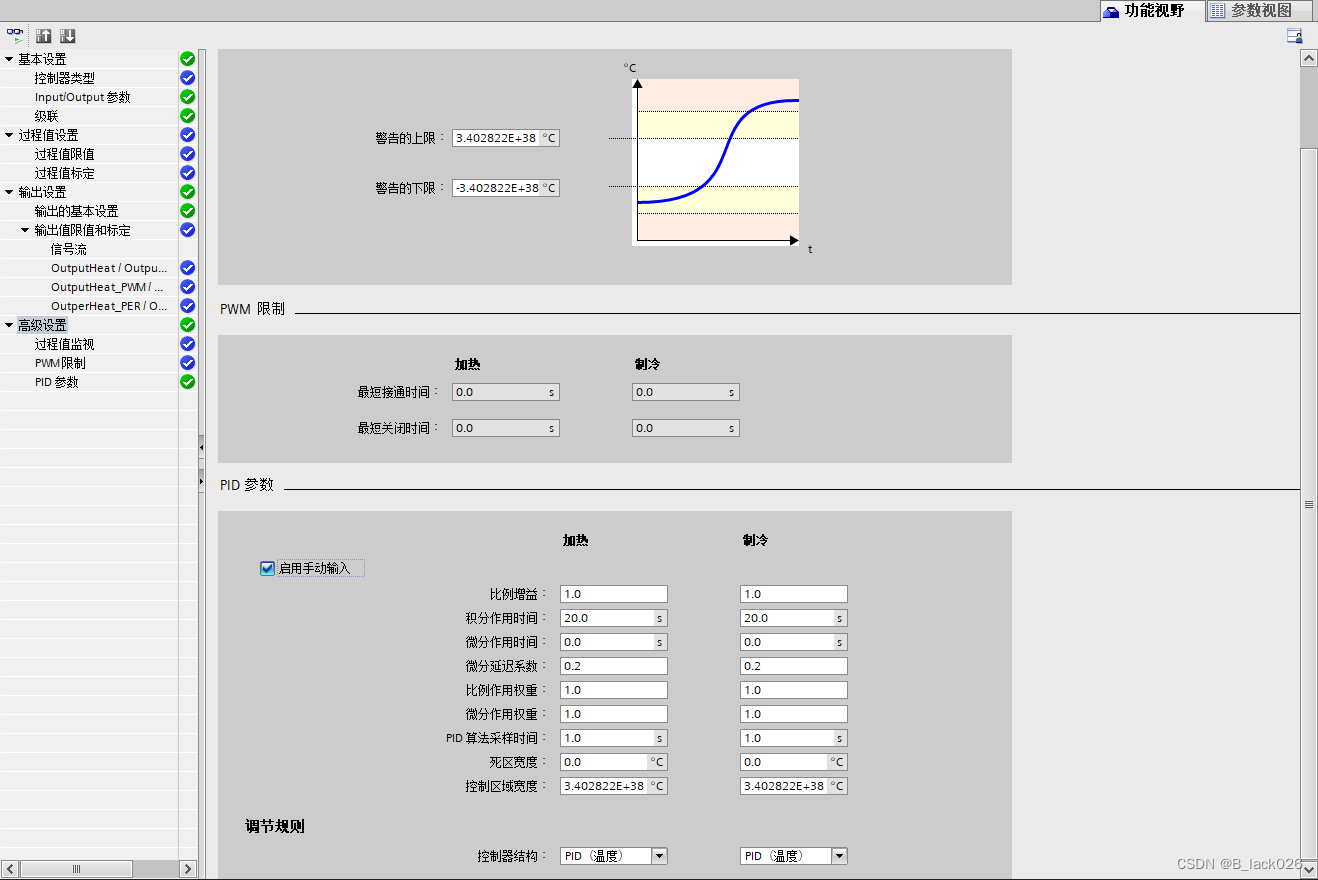Open cooling 控制器结构 dropdown

point(839,856)
